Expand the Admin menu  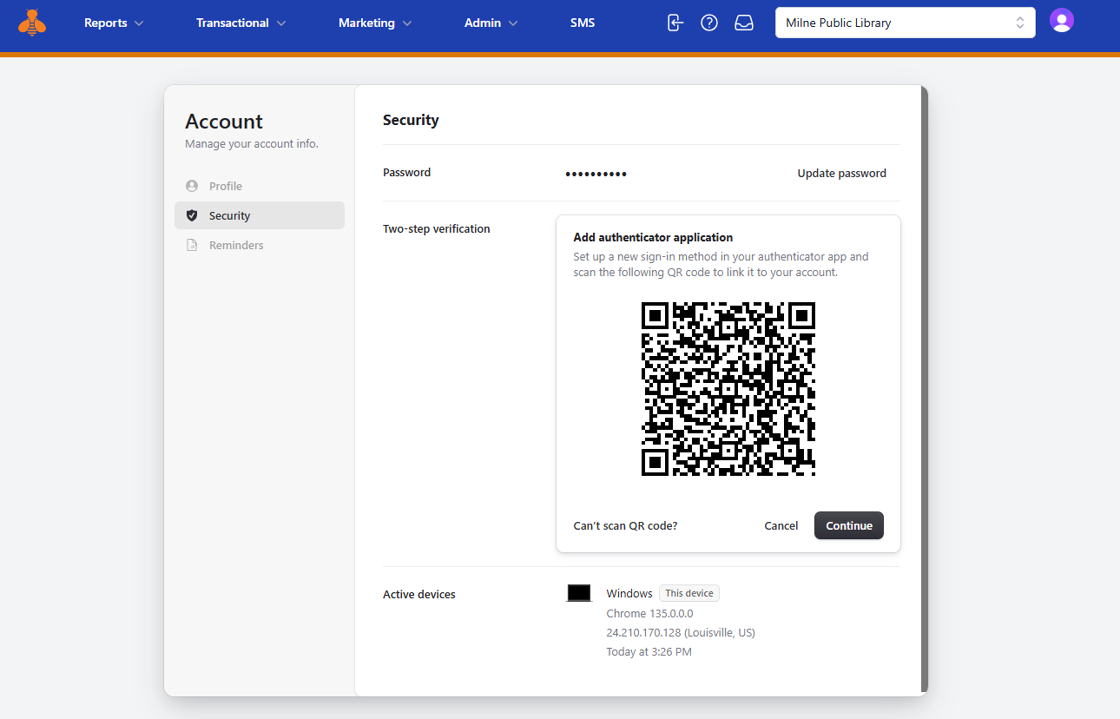(491, 23)
